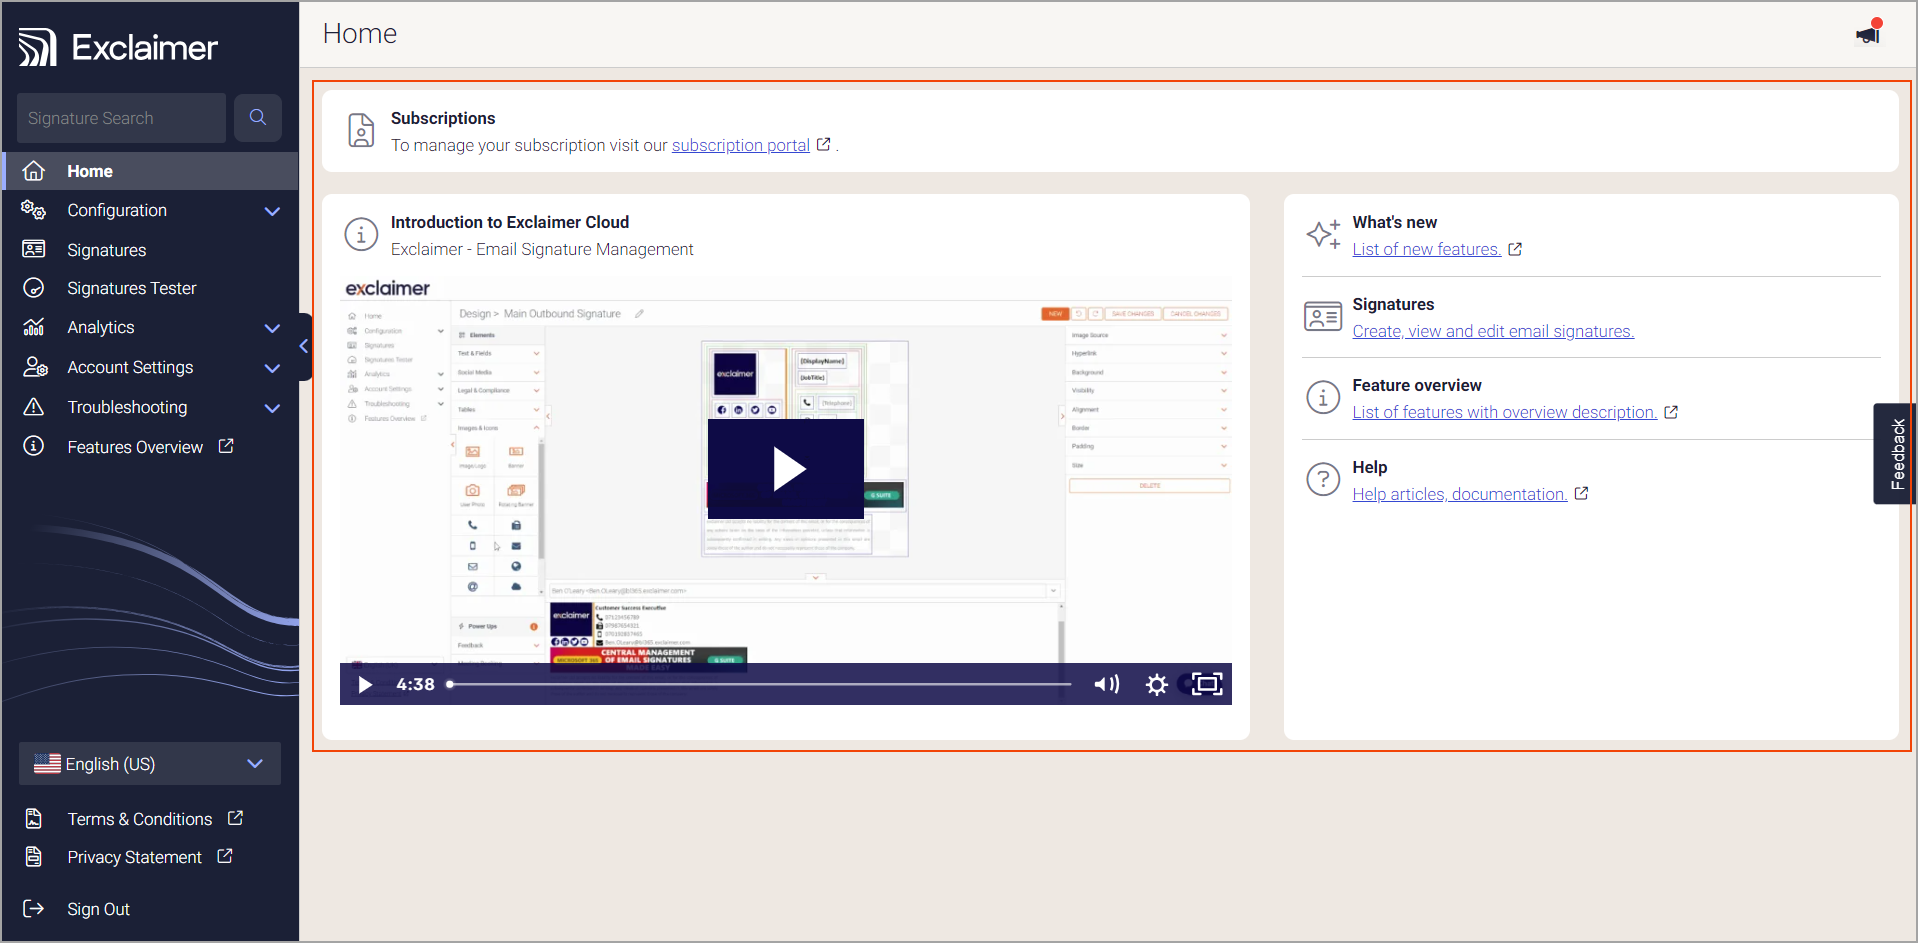This screenshot has height=943, width=1918.
Task: Expand the Account Settings section
Action: (x=130, y=367)
